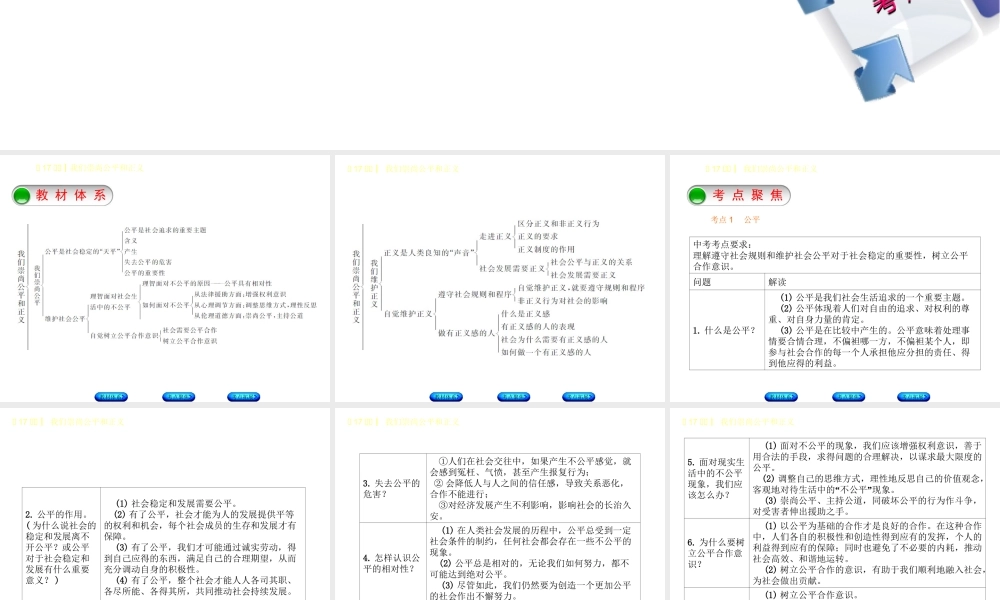This screenshot has width=1000, height=600.
Task: Click middle blue button on 教材体系 slide
Action: pyautogui.click(x=179, y=397)
